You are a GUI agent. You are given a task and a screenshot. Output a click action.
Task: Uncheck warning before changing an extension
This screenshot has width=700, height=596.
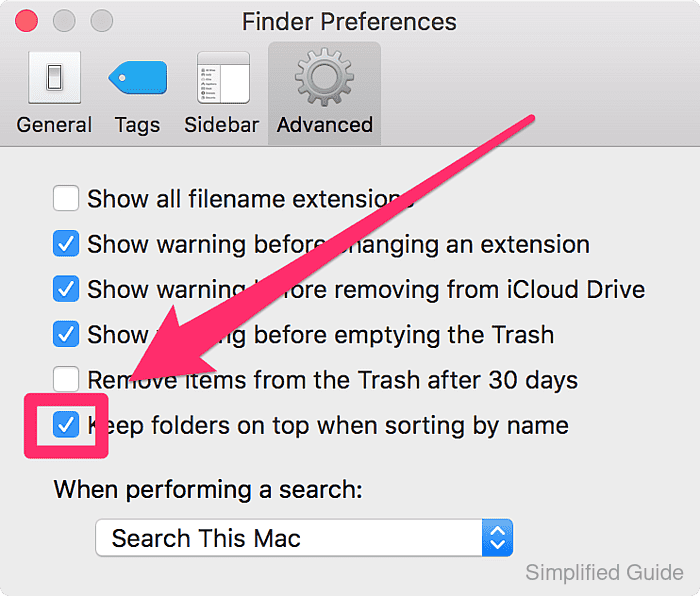click(x=66, y=244)
